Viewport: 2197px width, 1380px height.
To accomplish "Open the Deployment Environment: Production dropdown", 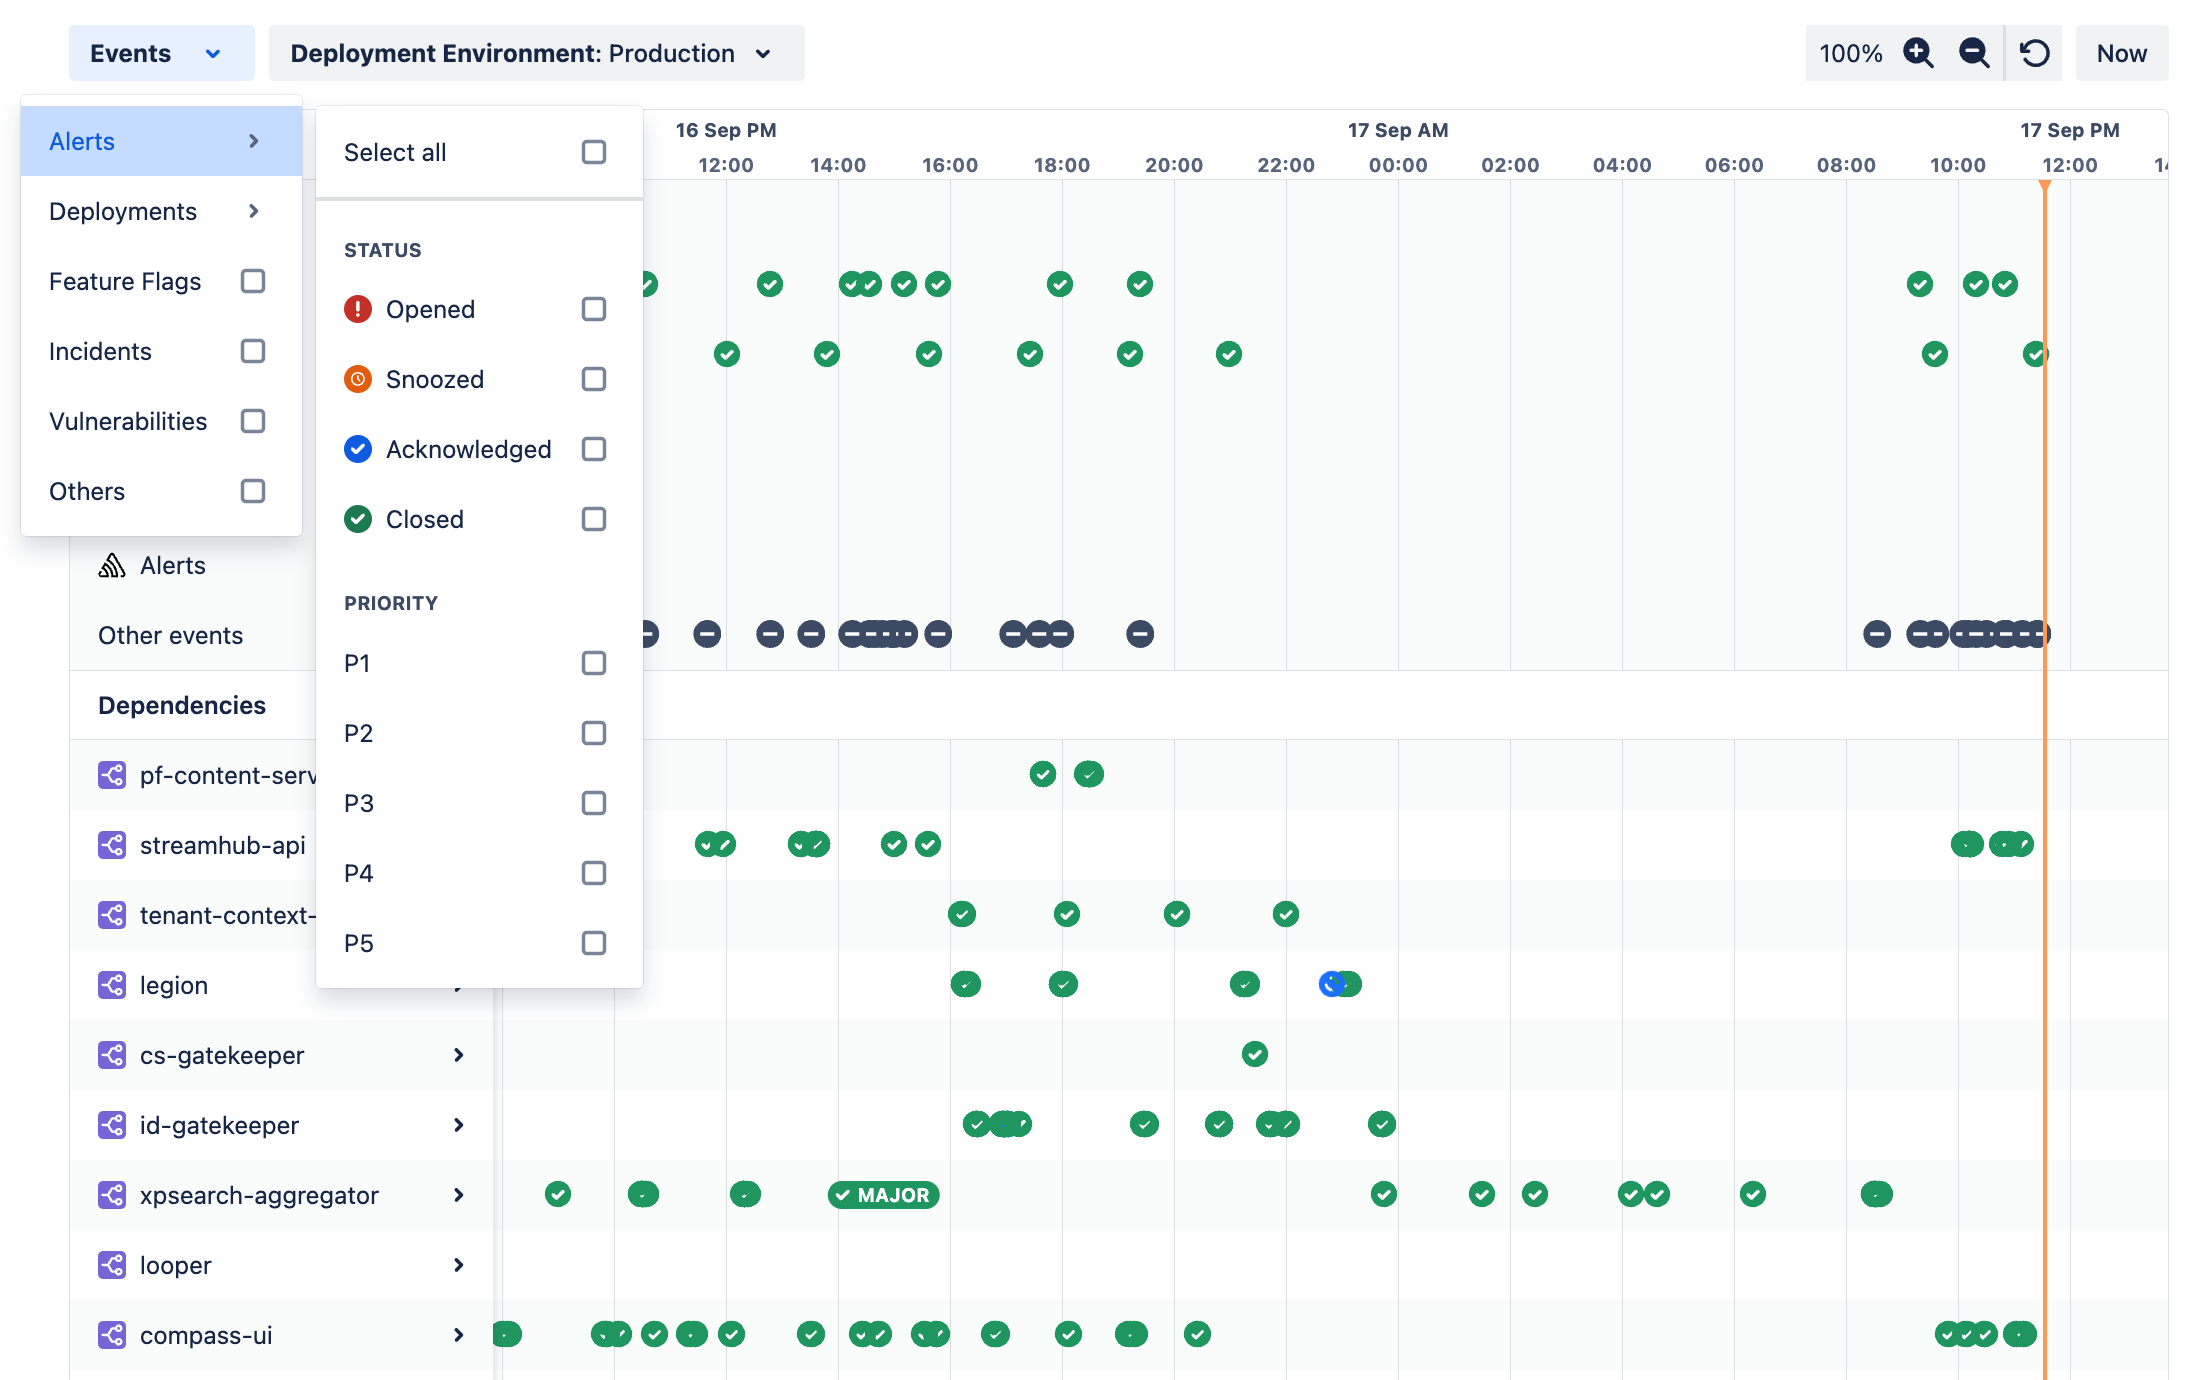I will click(536, 53).
